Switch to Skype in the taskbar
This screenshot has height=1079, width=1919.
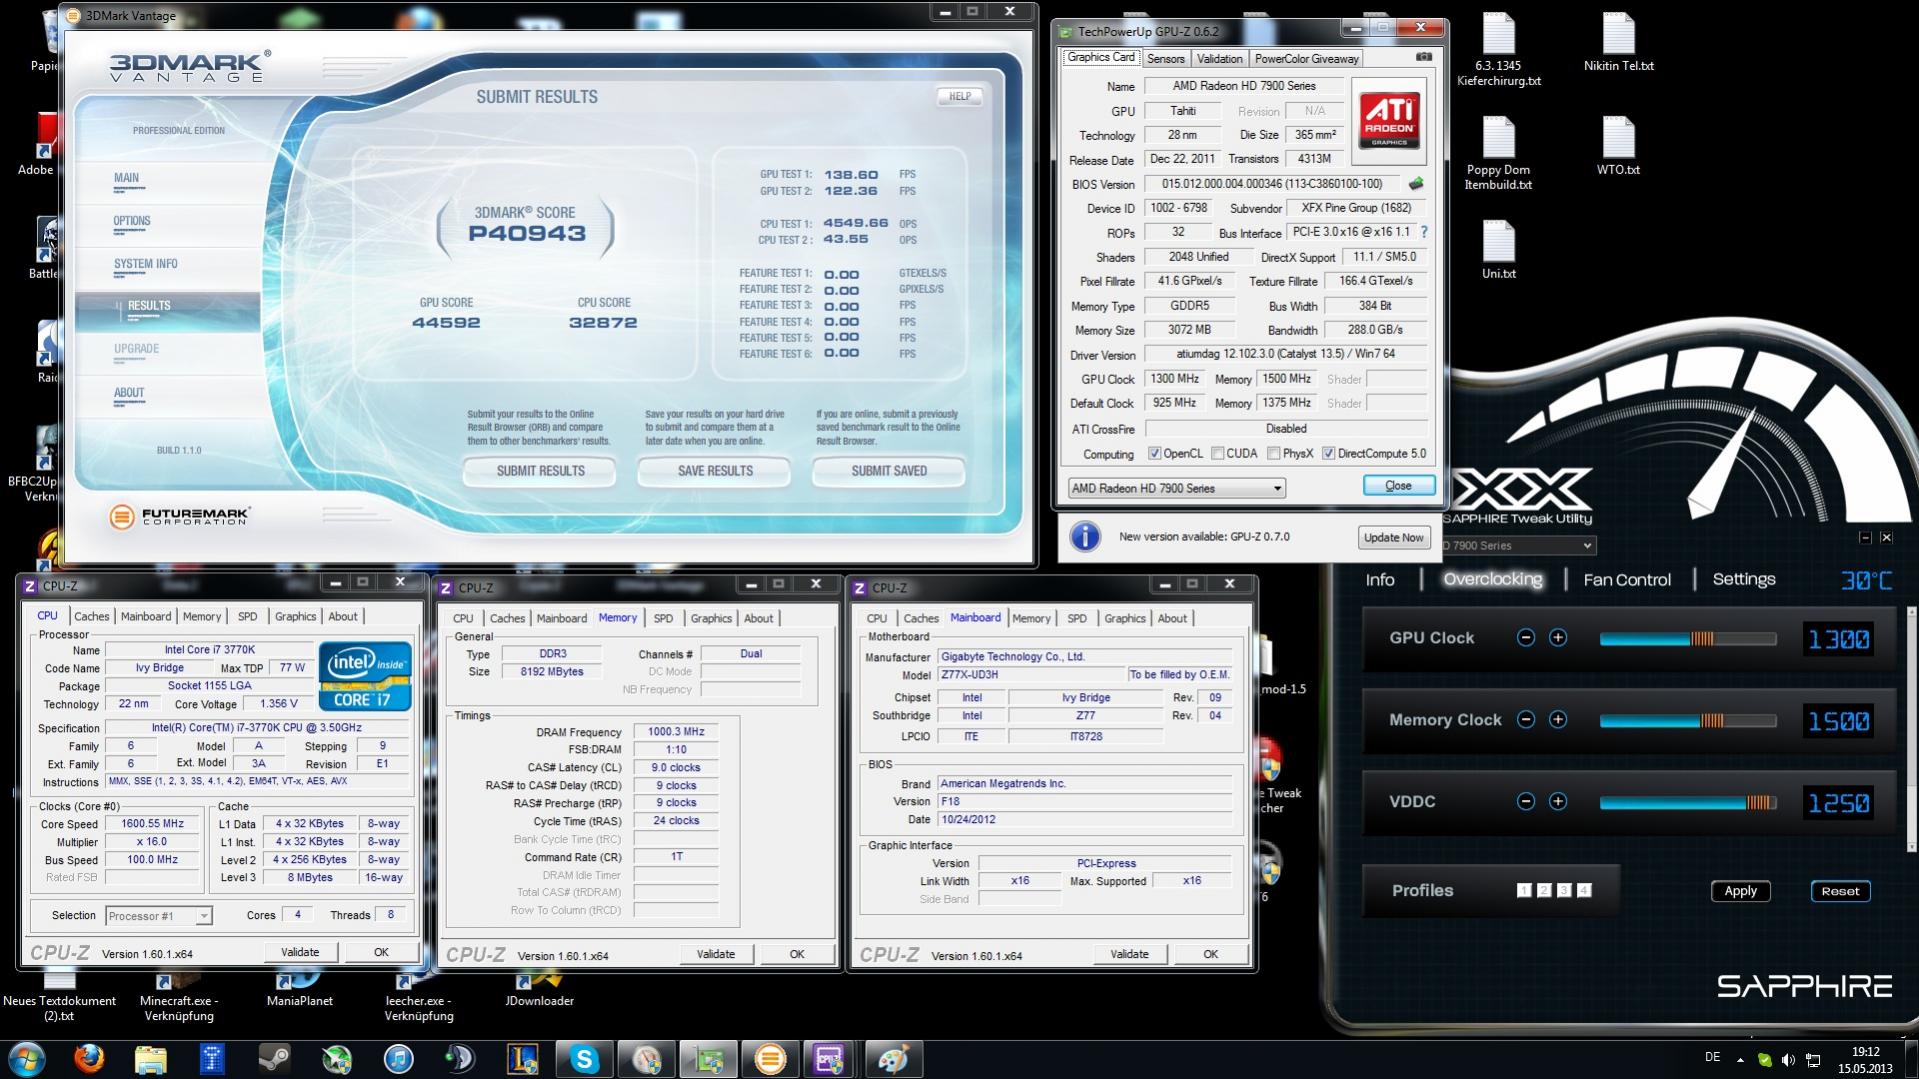(584, 1059)
